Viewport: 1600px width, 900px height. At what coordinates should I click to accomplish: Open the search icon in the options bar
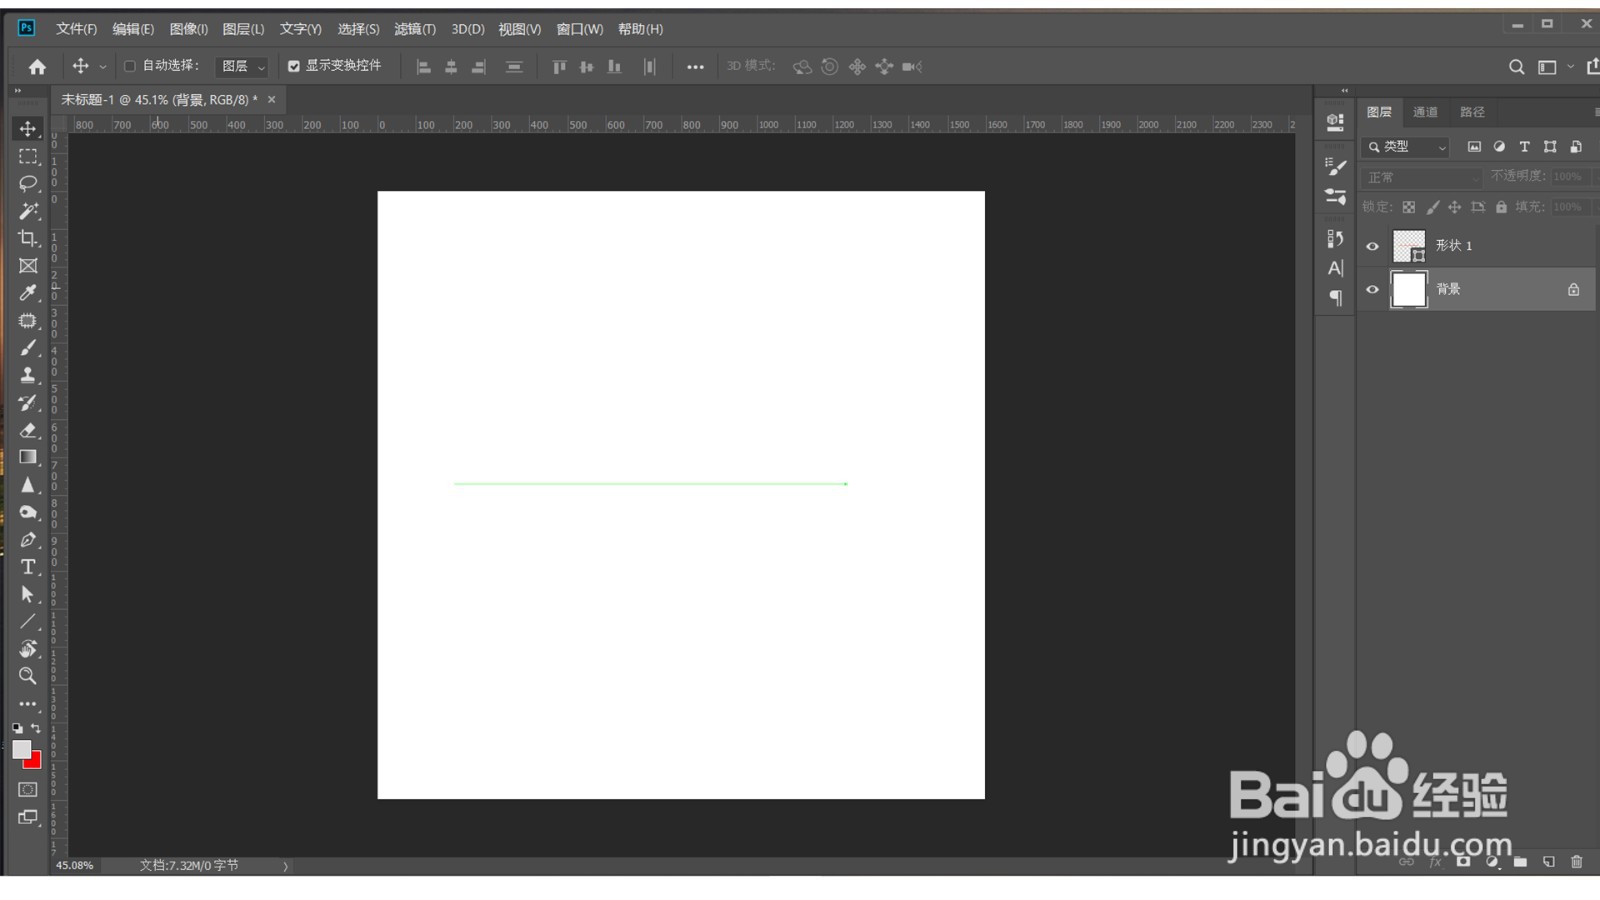pyautogui.click(x=1516, y=67)
